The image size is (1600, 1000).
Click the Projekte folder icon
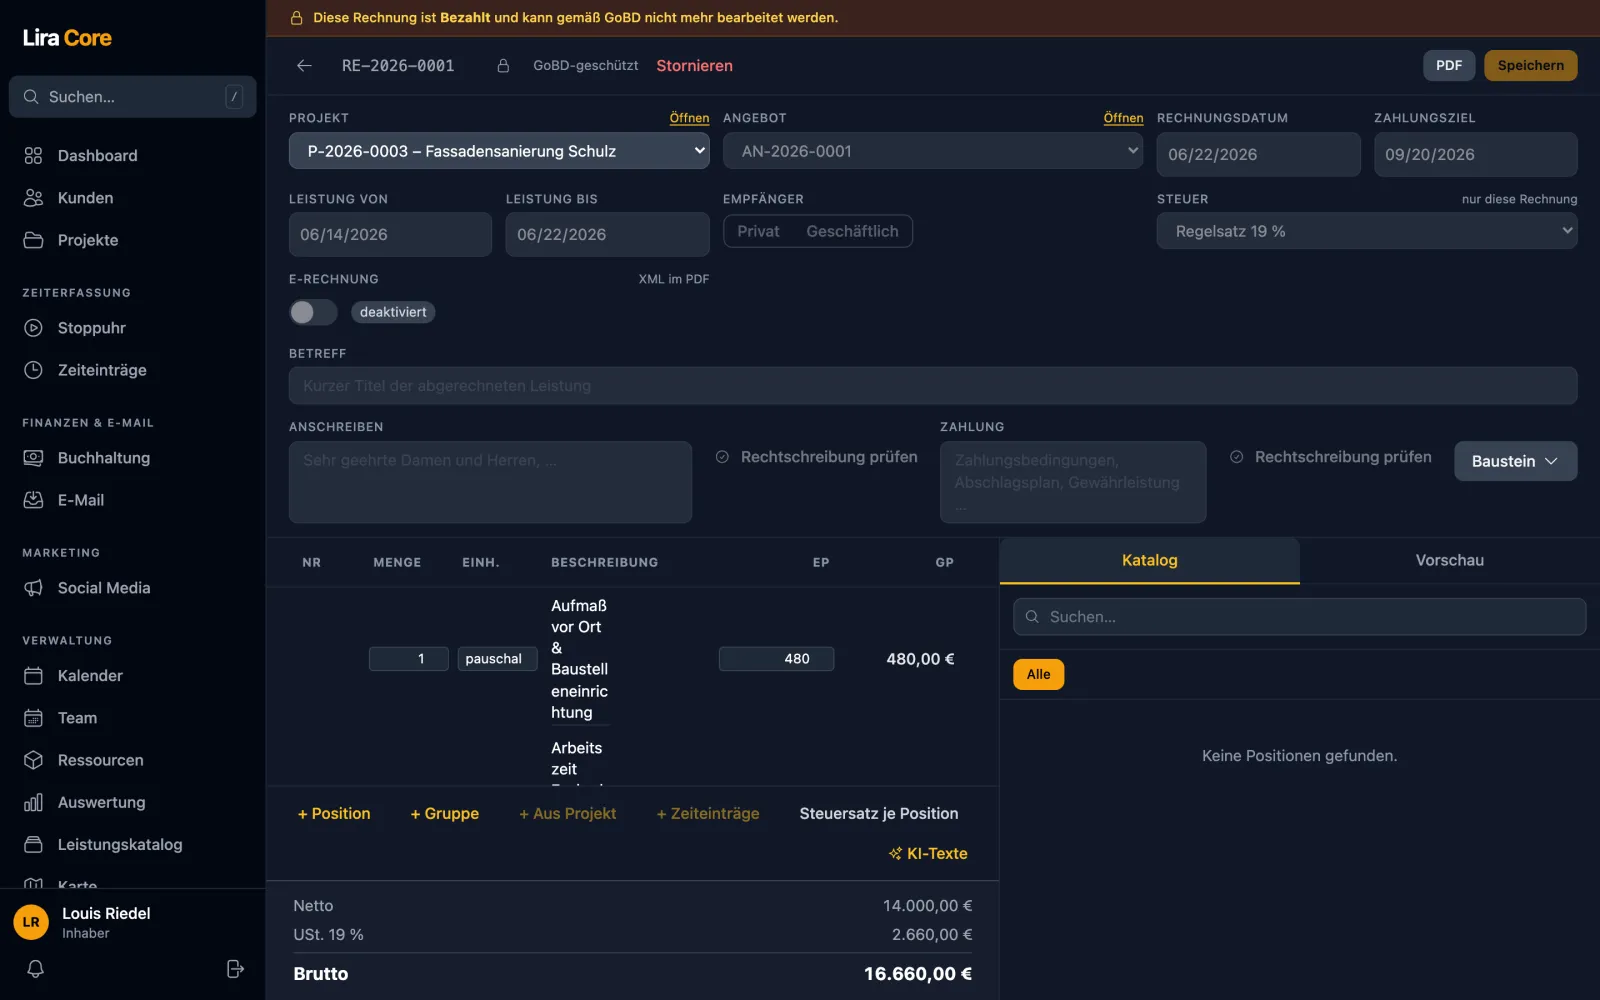[33, 240]
